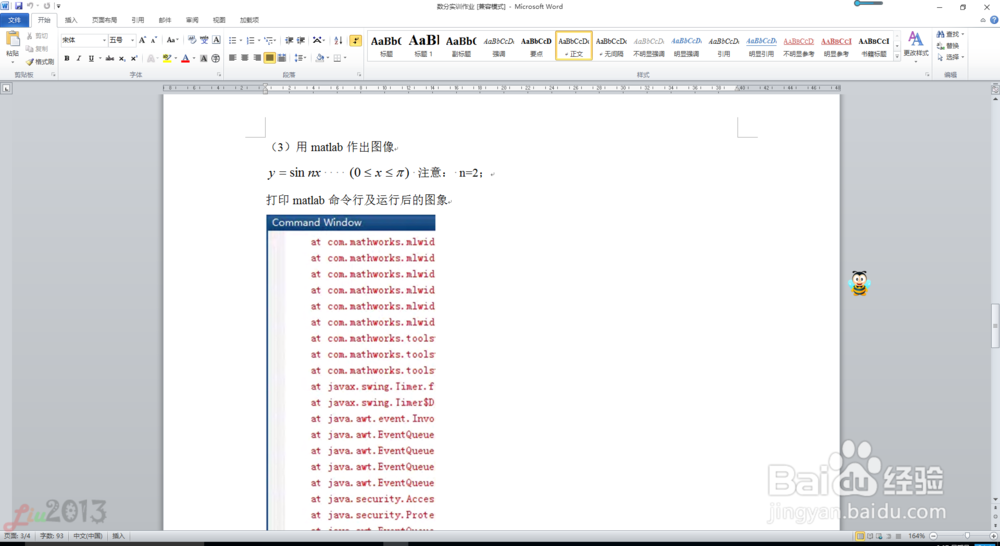Viewport: 1000px width, 546px height.
Task: Apply distributed alignment
Action: coord(282,58)
